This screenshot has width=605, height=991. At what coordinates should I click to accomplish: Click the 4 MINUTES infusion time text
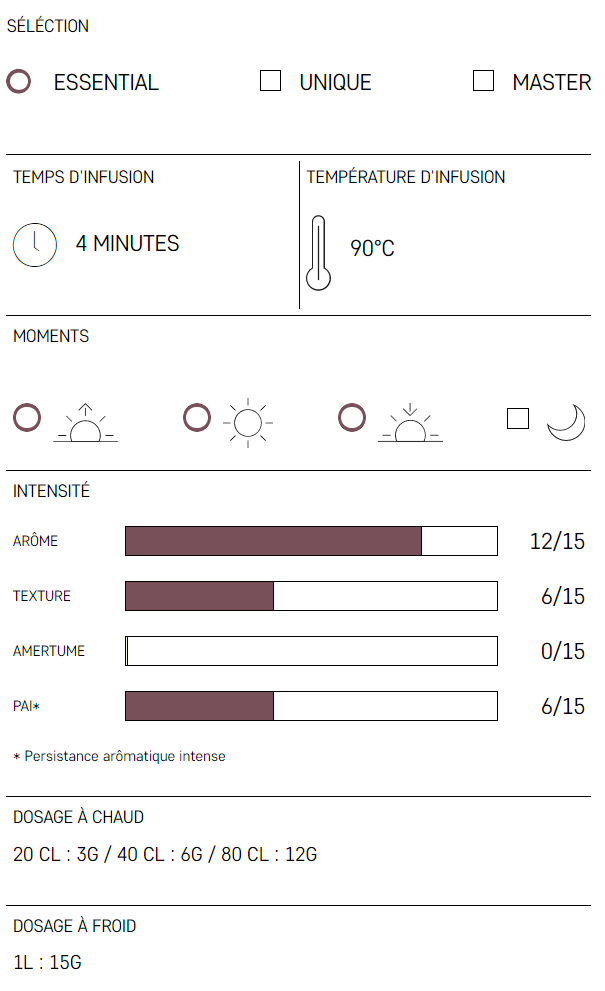click(128, 244)
